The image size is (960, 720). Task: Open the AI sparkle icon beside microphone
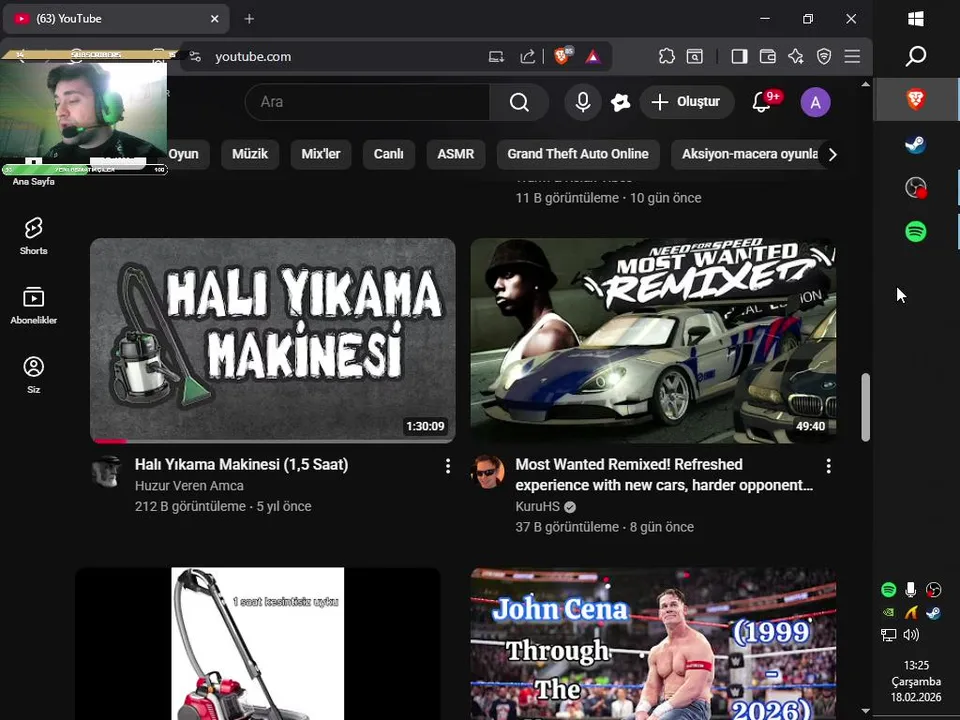[620, 102]
